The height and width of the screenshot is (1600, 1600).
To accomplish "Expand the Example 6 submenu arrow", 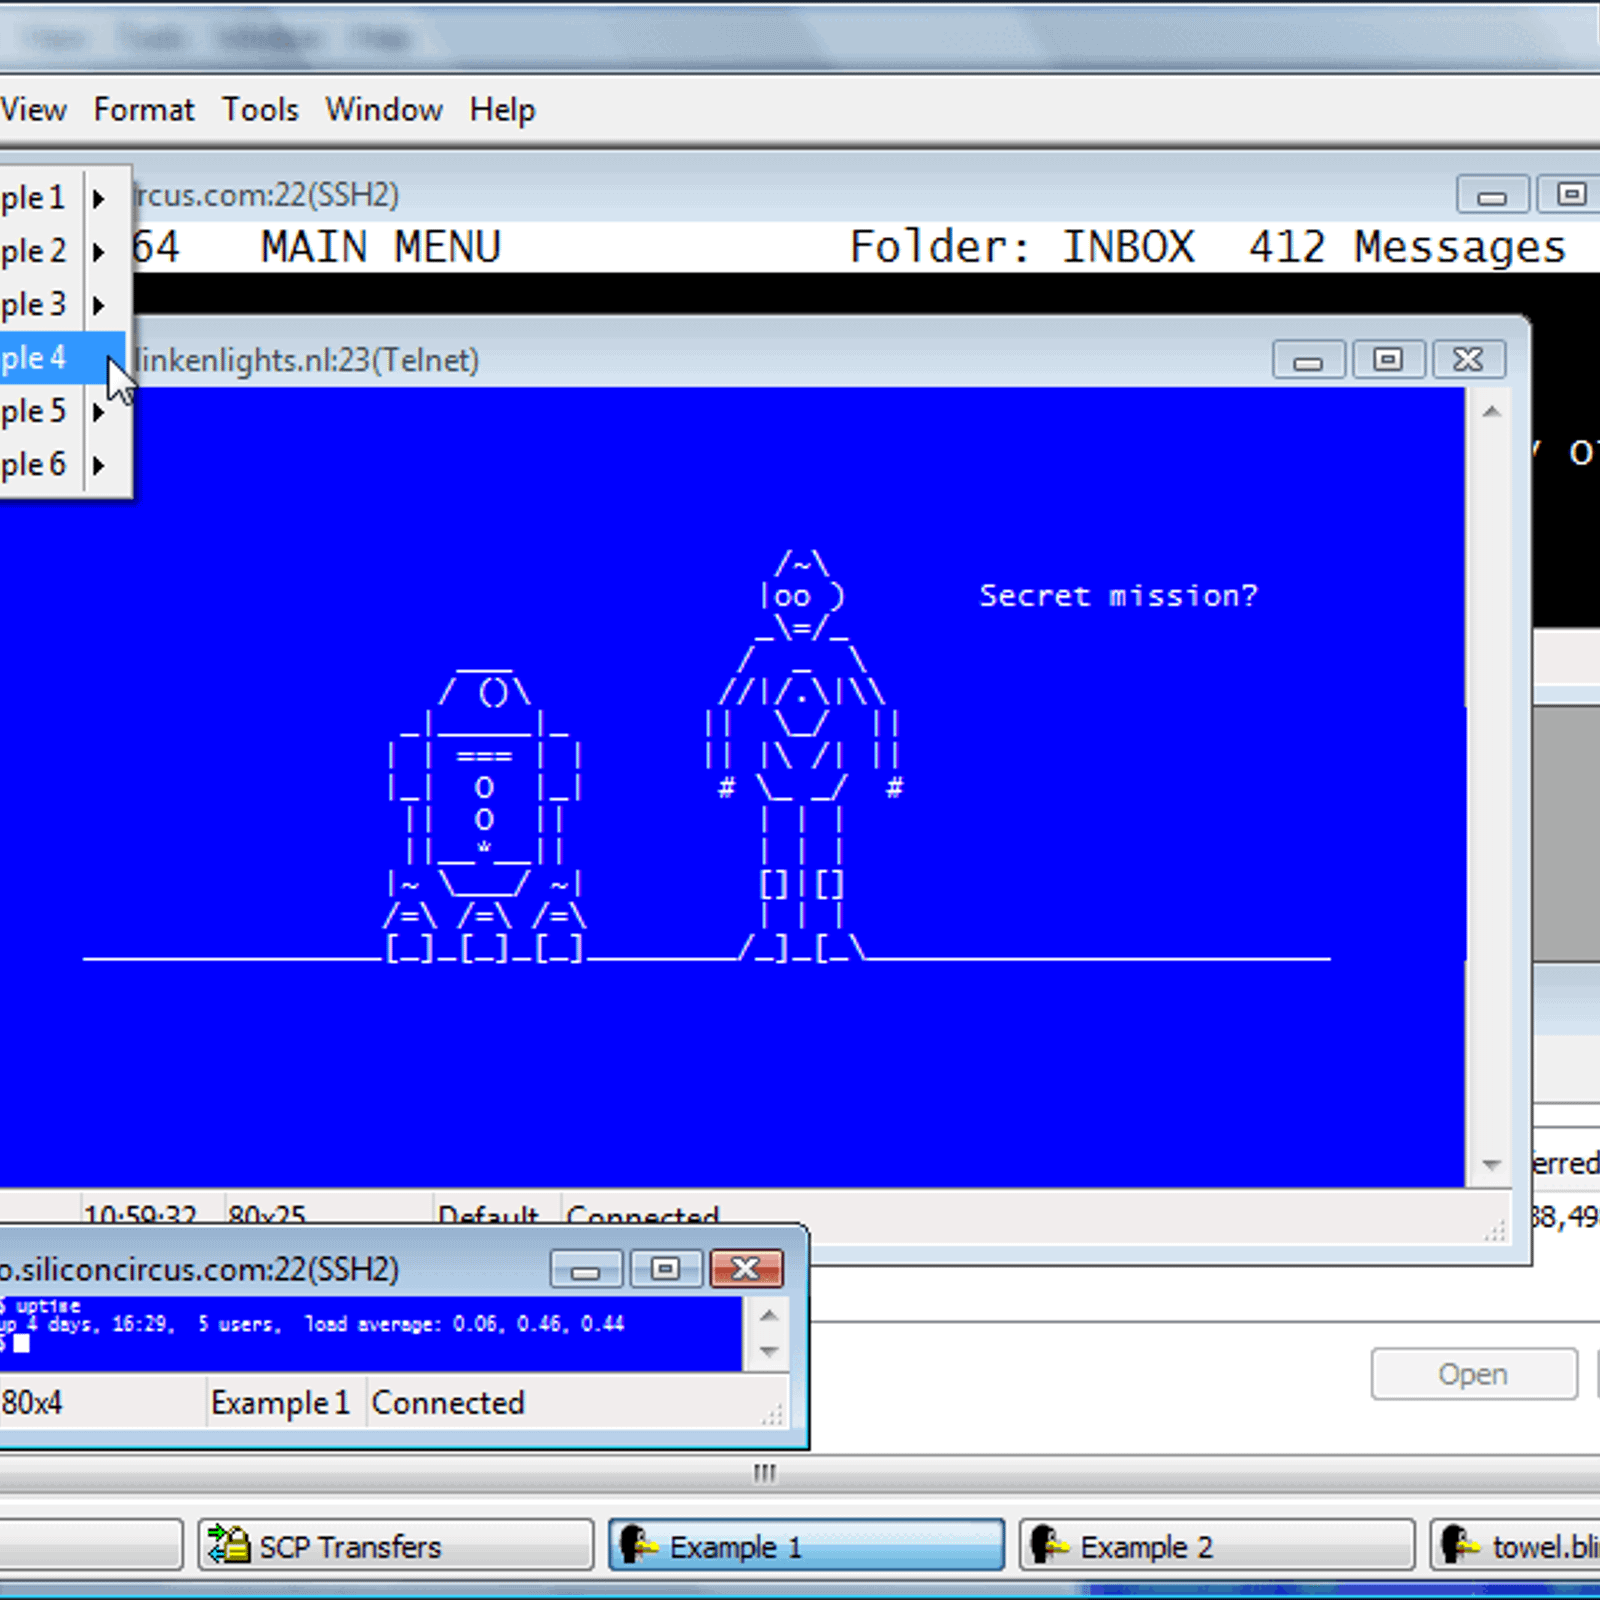I will pyautogui.click(x=98, y=464).
